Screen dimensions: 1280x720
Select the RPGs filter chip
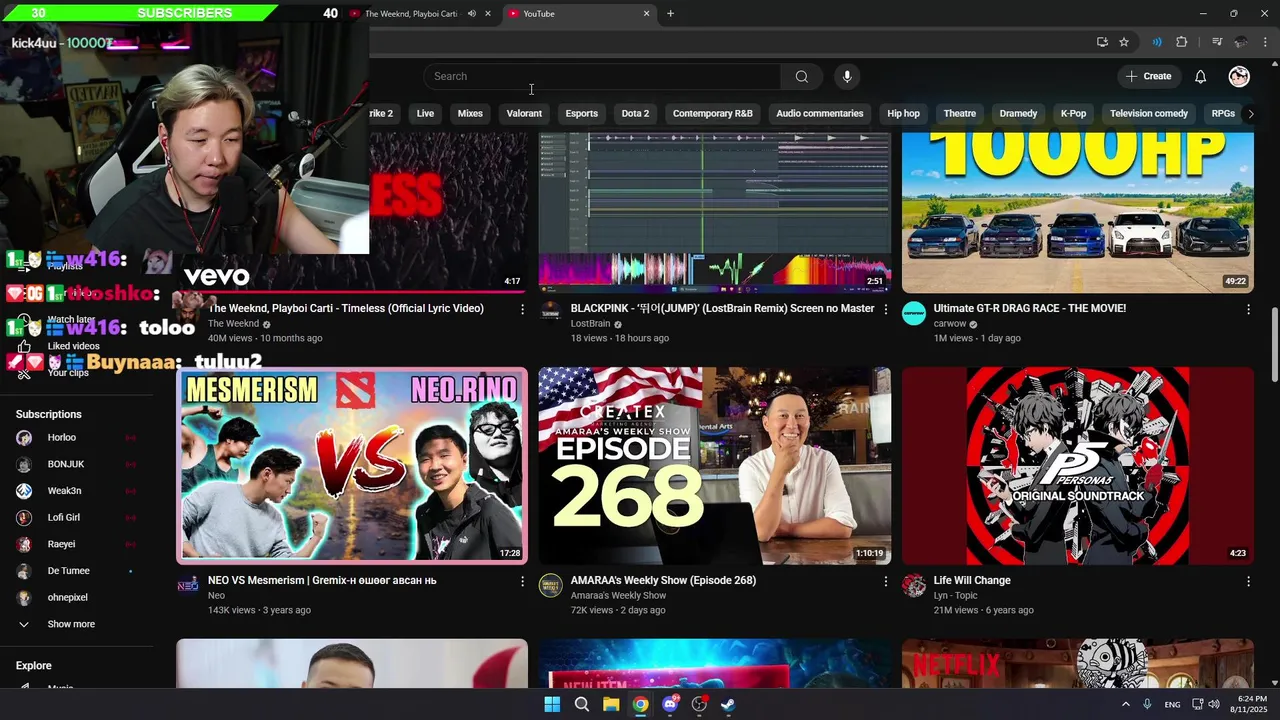point(1223,114)
